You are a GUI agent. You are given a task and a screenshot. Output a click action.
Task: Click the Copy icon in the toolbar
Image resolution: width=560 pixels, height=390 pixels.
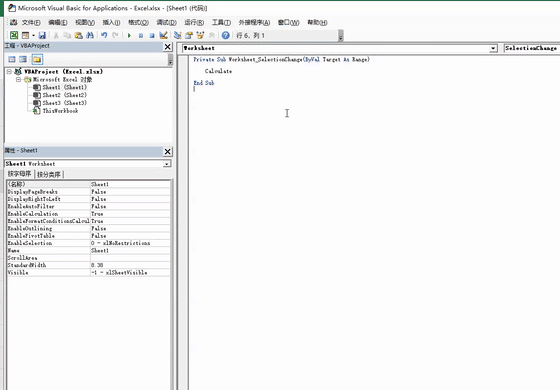pos(67,35)
